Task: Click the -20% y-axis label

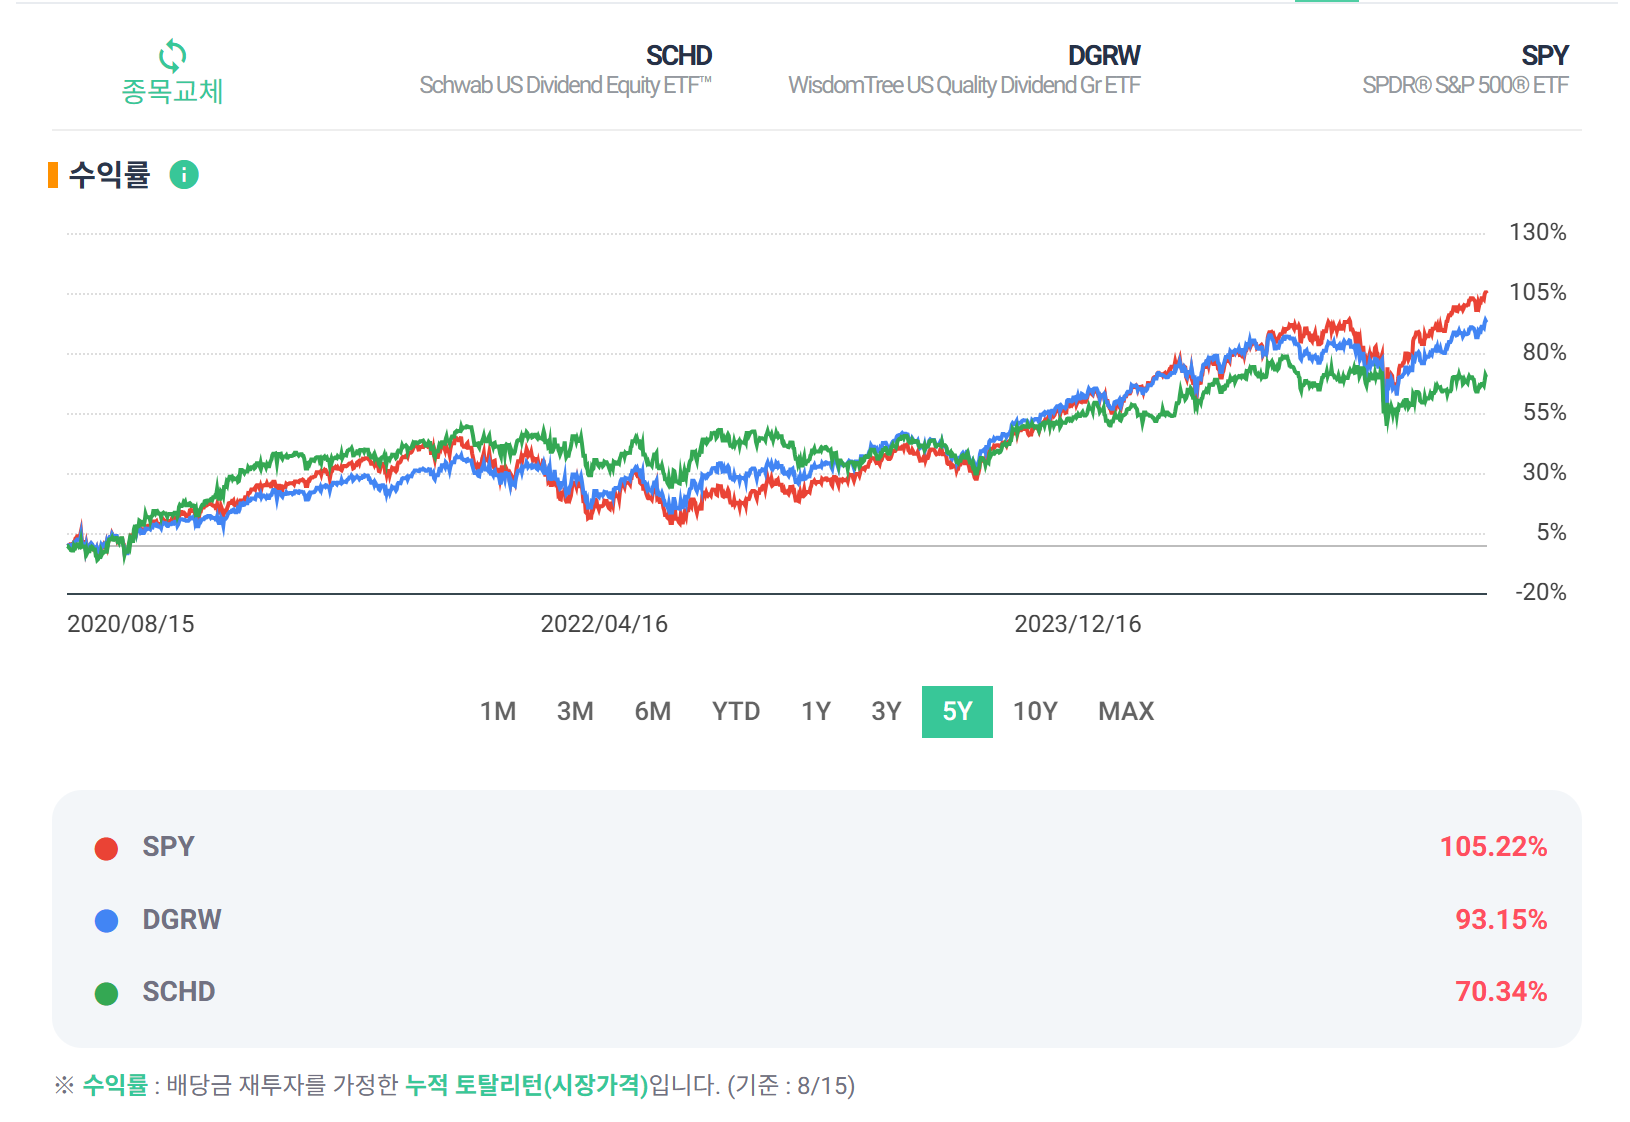Action: pyautogui.click(x=1541, y=592)
